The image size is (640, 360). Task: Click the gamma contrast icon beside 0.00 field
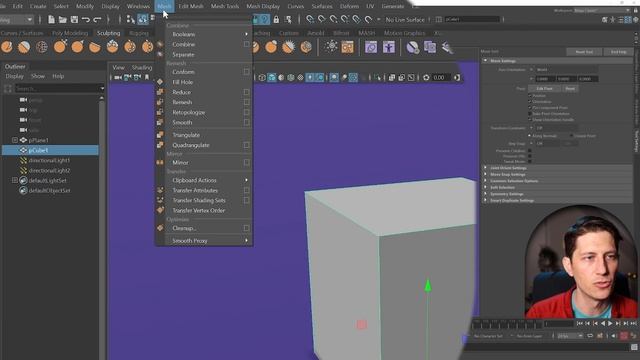point(457,77)
